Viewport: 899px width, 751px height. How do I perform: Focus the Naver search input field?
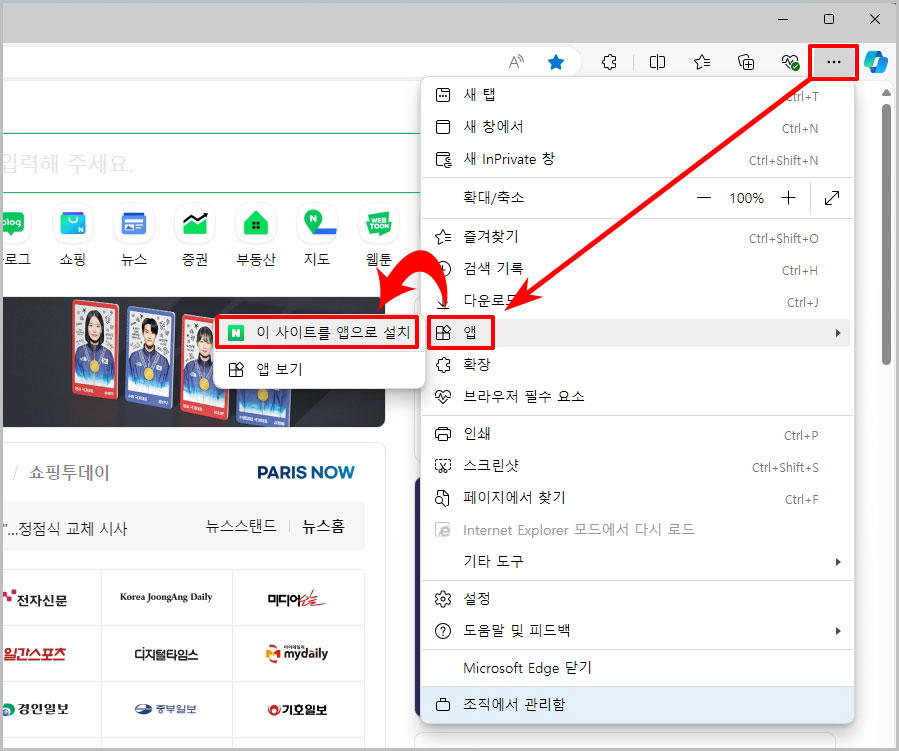pyautogui.click(x=211, y=164)
